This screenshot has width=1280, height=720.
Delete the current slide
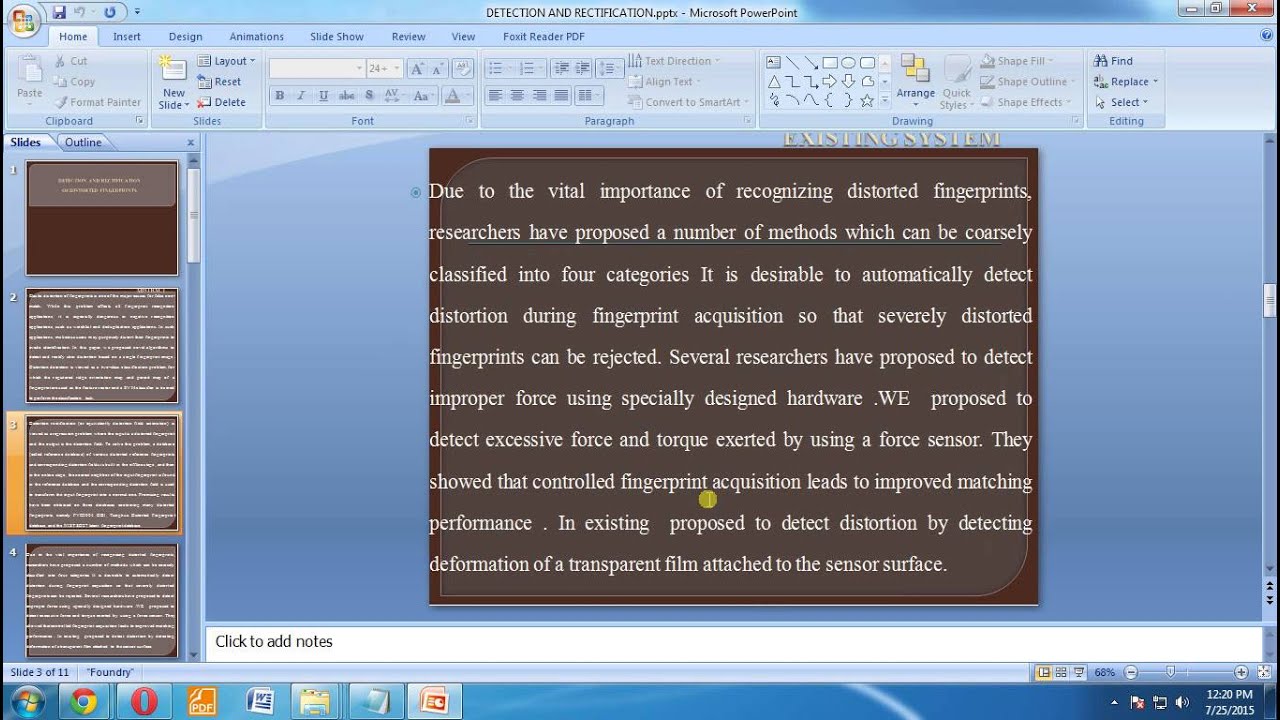tap(222, 102)
